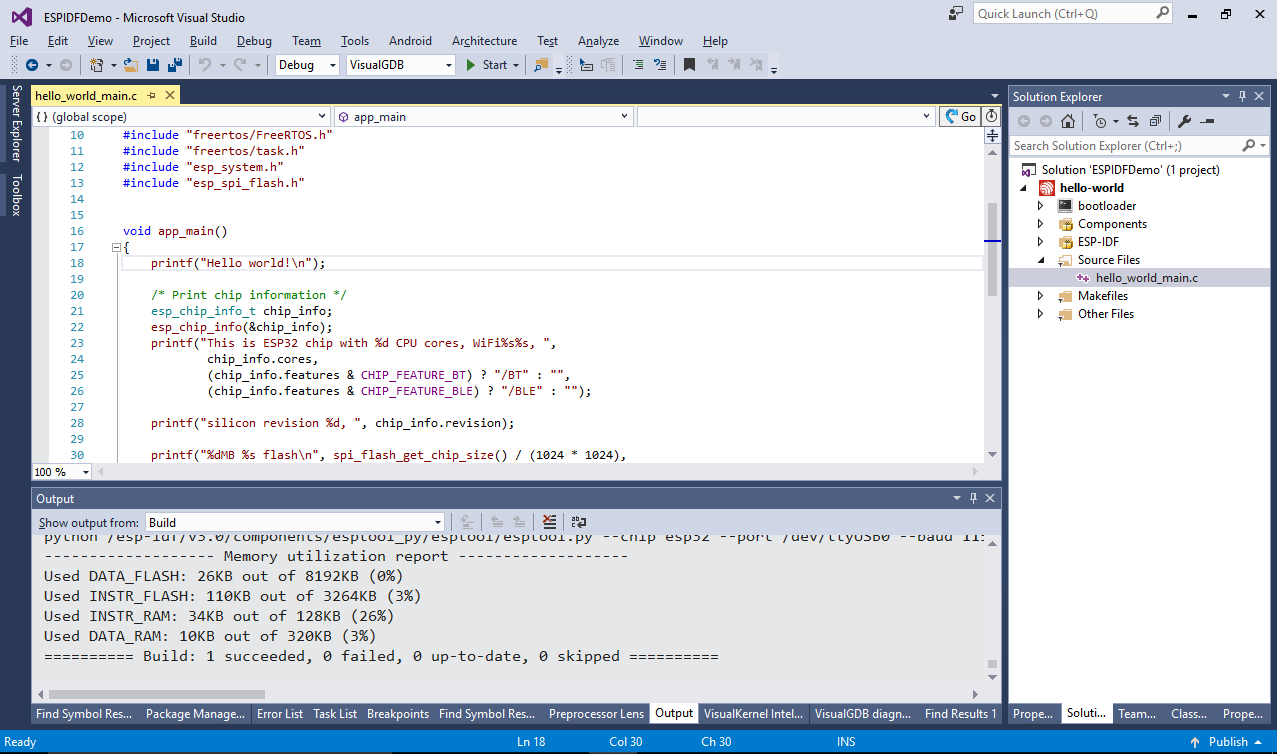The image size is (1277, 754).
Task: Click the split editor handle above scrollbar
Action: pos(992,135)
